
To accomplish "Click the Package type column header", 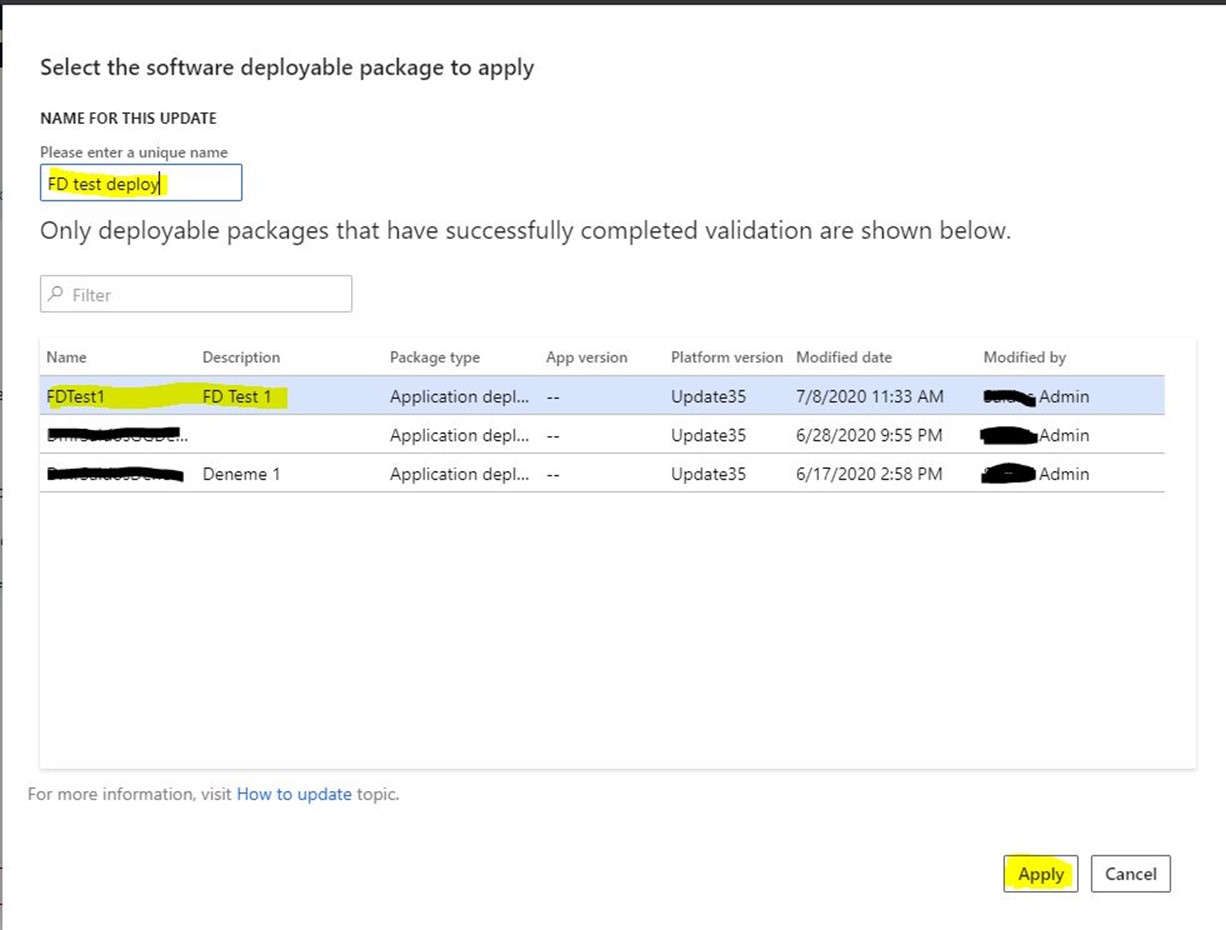I will [435, 357].
